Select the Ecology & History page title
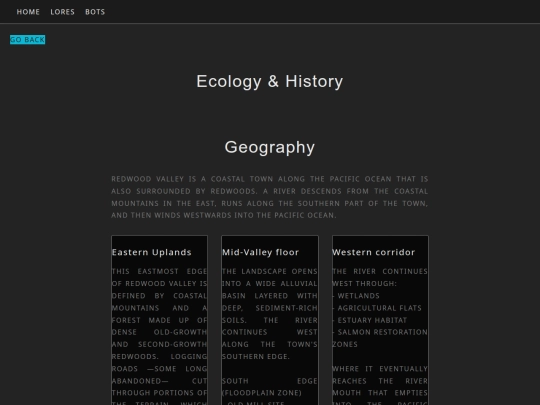The width and height of the screenshot is (540, 405). tap(270, 82)
